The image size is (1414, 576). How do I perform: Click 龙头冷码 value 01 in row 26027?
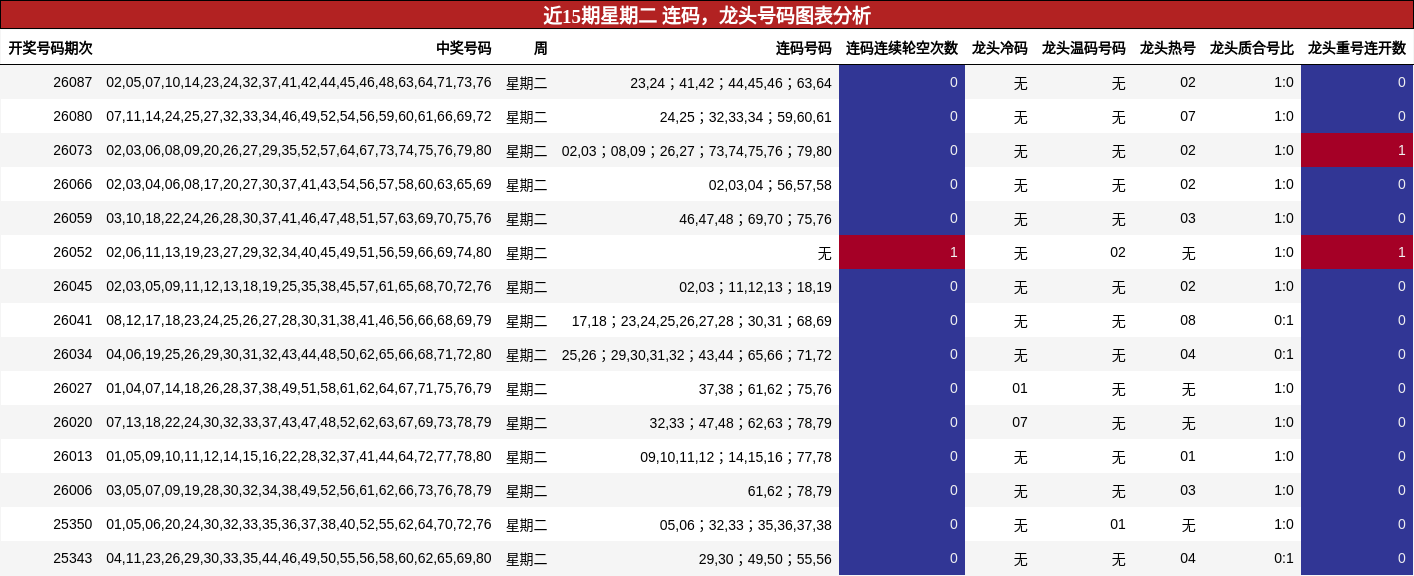click(x=1020, y=388)
